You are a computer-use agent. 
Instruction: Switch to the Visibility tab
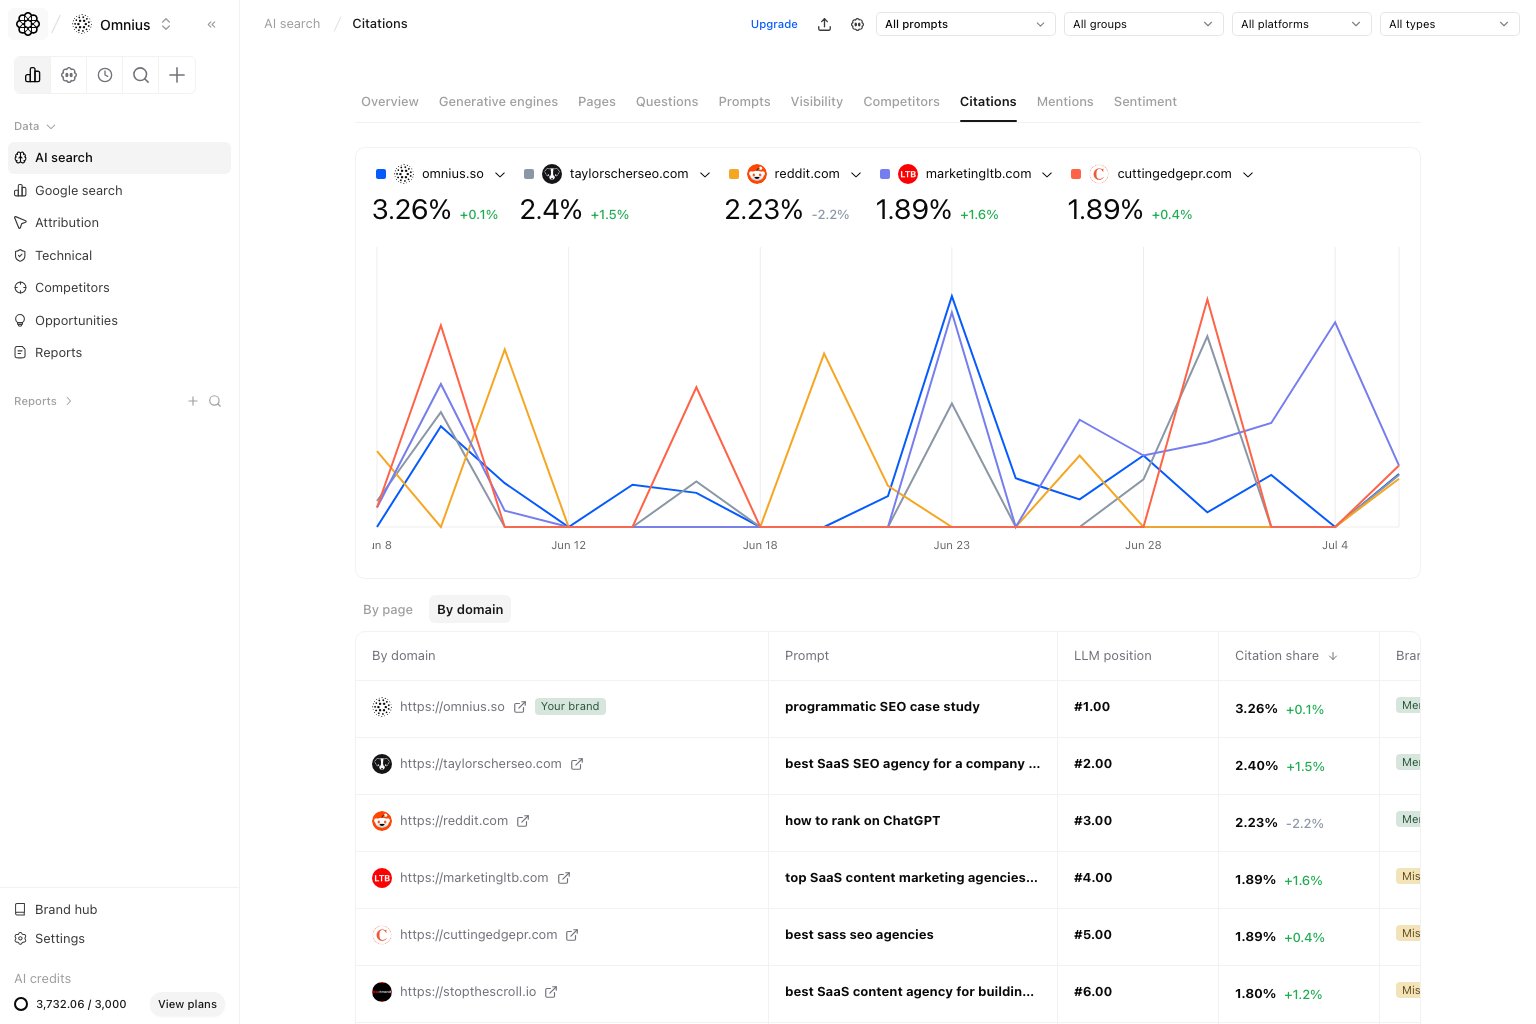[x=817, y=102]
